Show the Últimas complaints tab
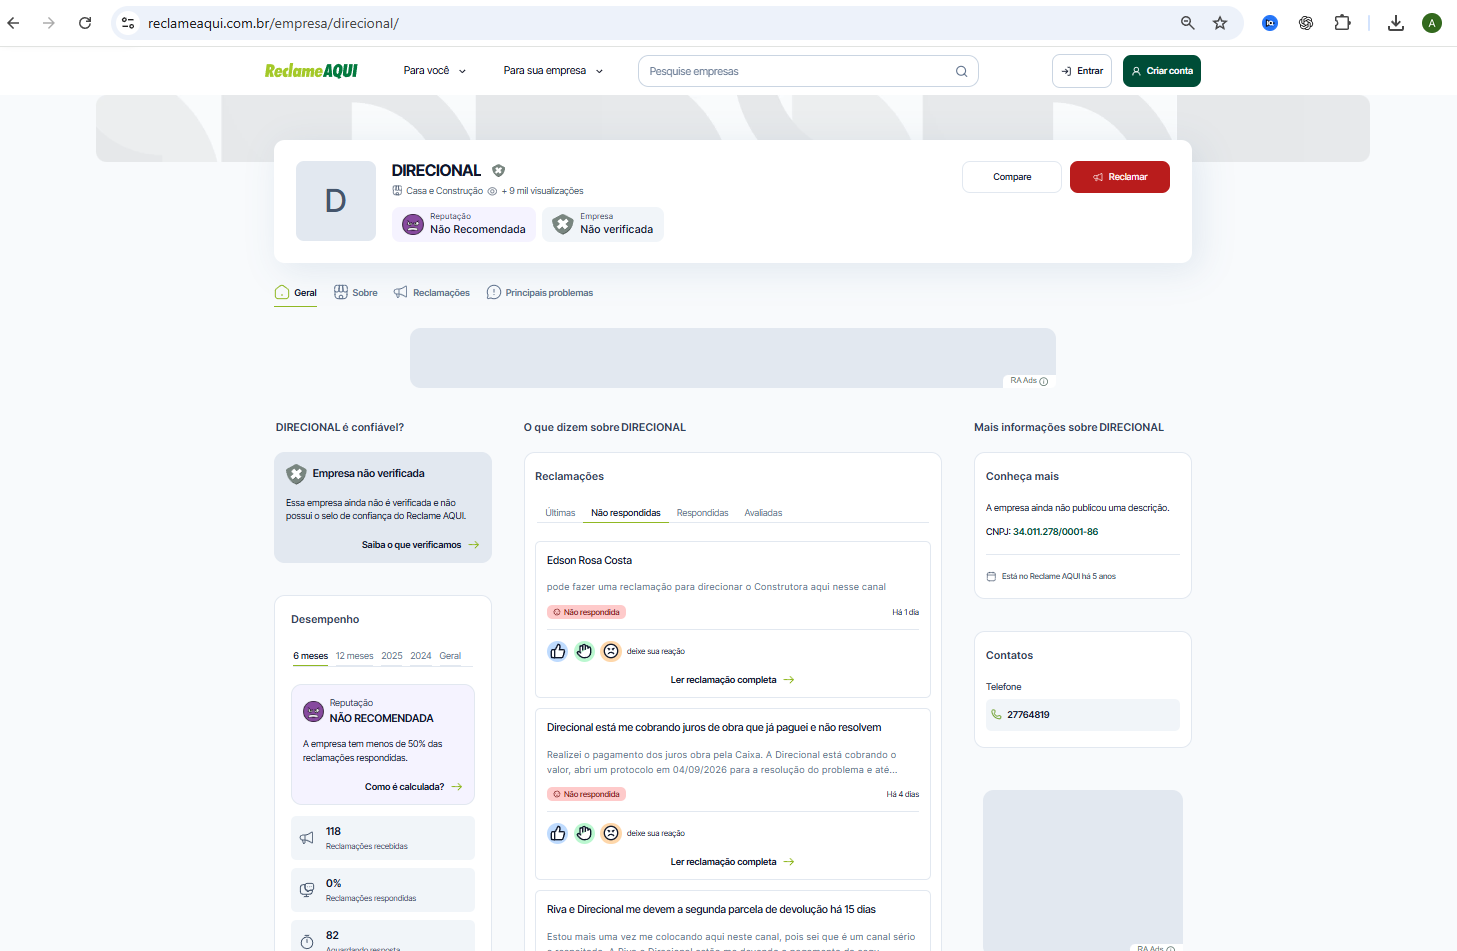Screen dimensions: 1457x951 [x=560, y=513]
